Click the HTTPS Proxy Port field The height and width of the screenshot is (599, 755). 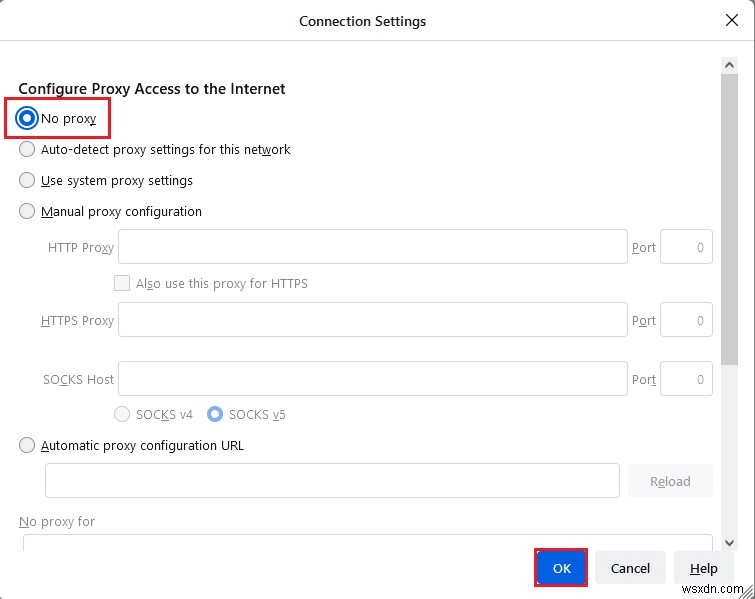(x=686, y=320)
